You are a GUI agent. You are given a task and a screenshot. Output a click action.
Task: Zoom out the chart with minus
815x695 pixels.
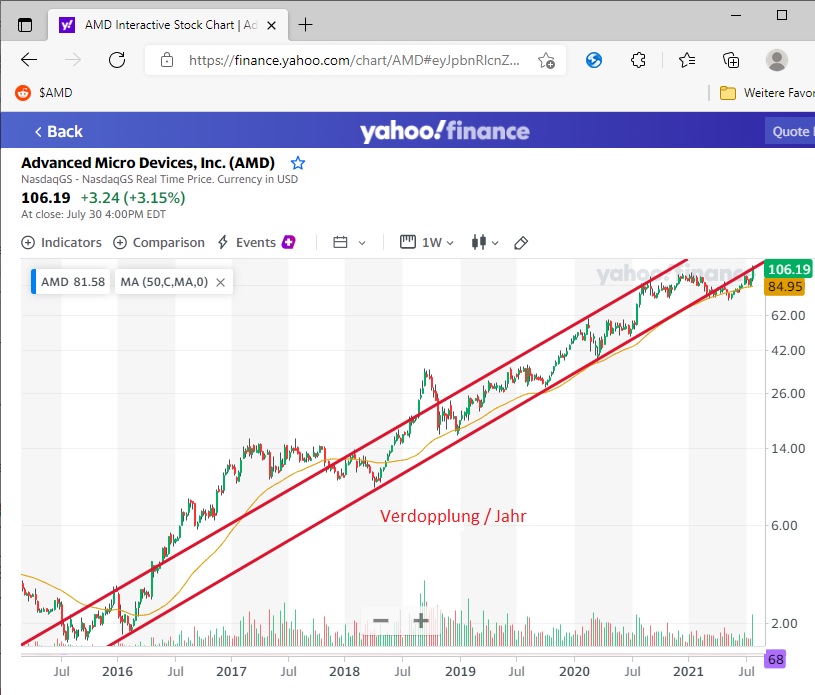pos(380,621)
